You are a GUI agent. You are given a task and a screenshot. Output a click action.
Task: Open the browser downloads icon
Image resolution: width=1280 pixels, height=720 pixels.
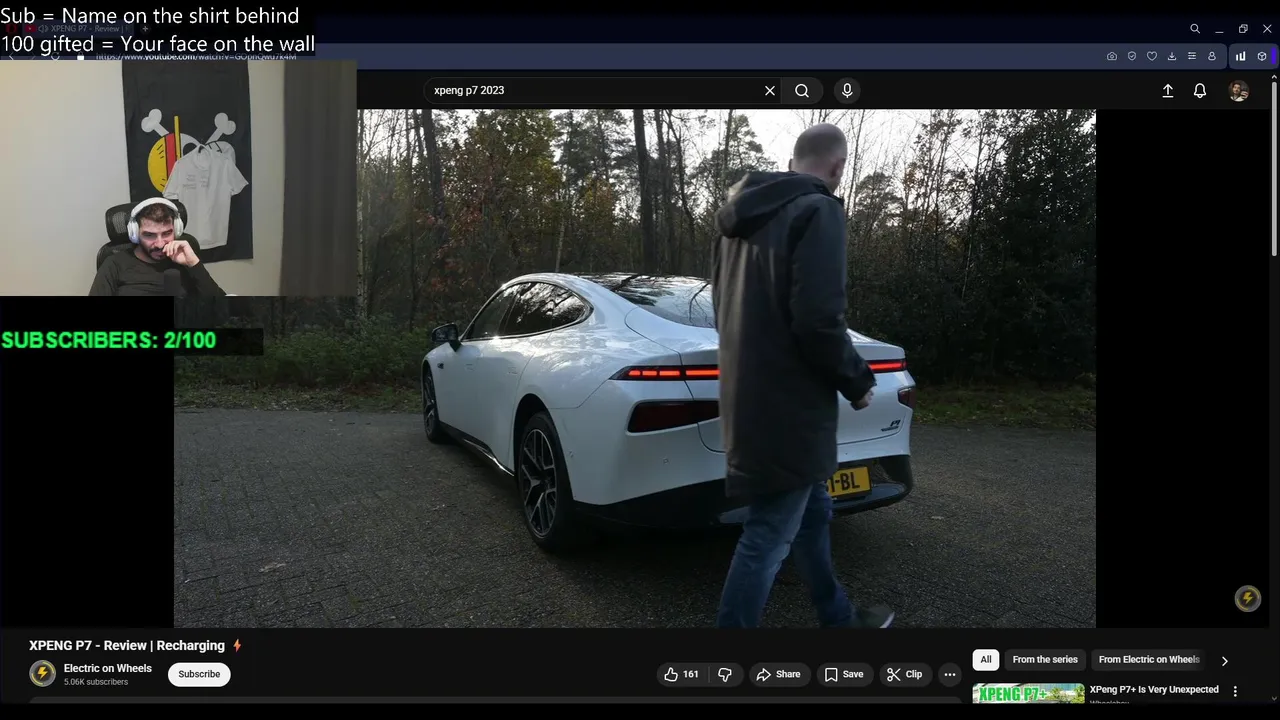1172,56
